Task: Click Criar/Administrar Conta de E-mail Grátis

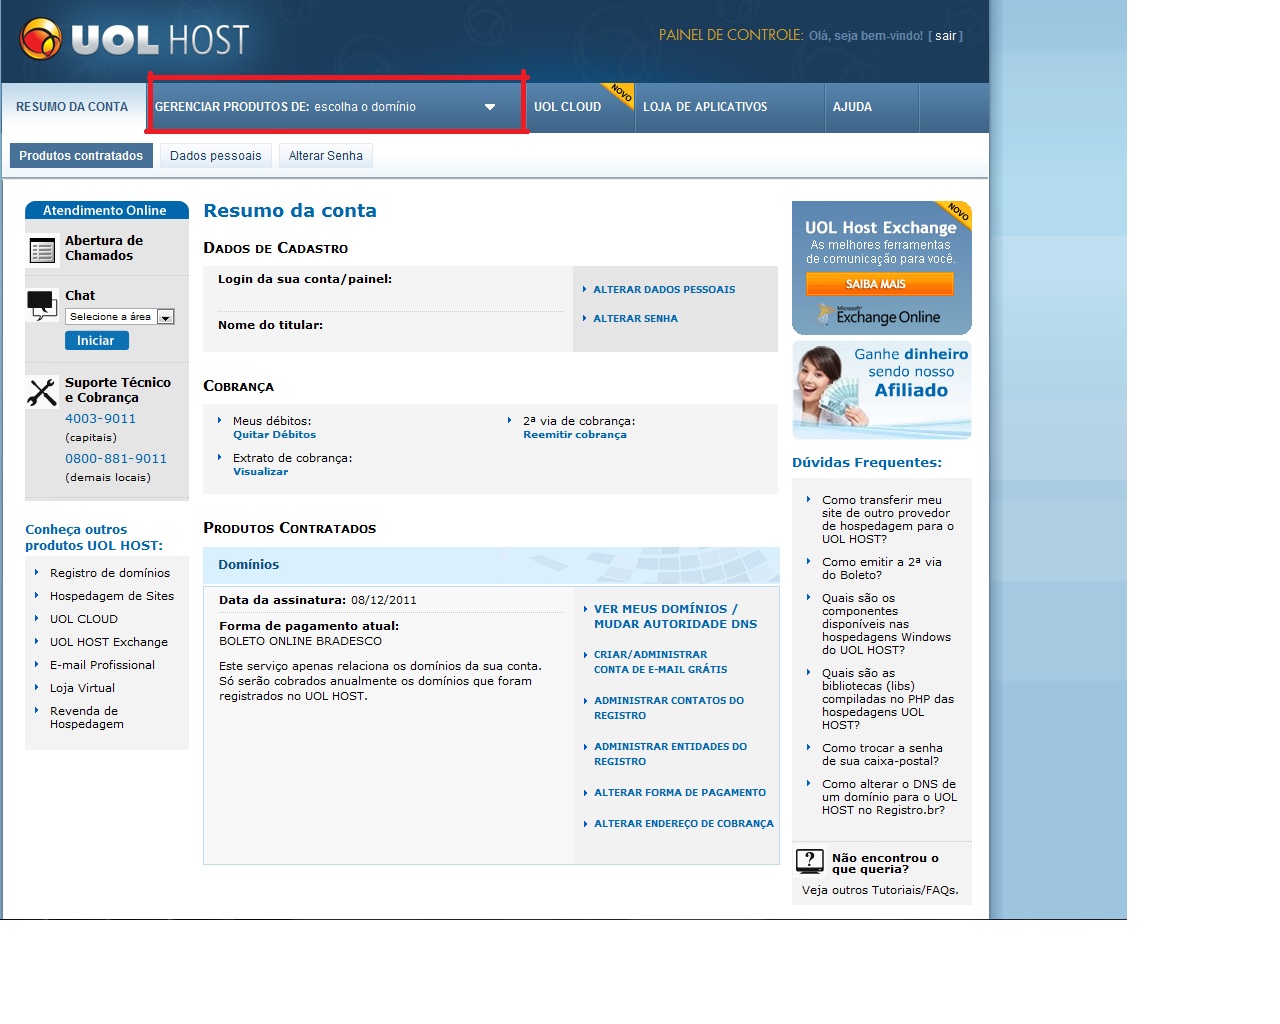Action: pyautogui.click(x=660, y=662)
